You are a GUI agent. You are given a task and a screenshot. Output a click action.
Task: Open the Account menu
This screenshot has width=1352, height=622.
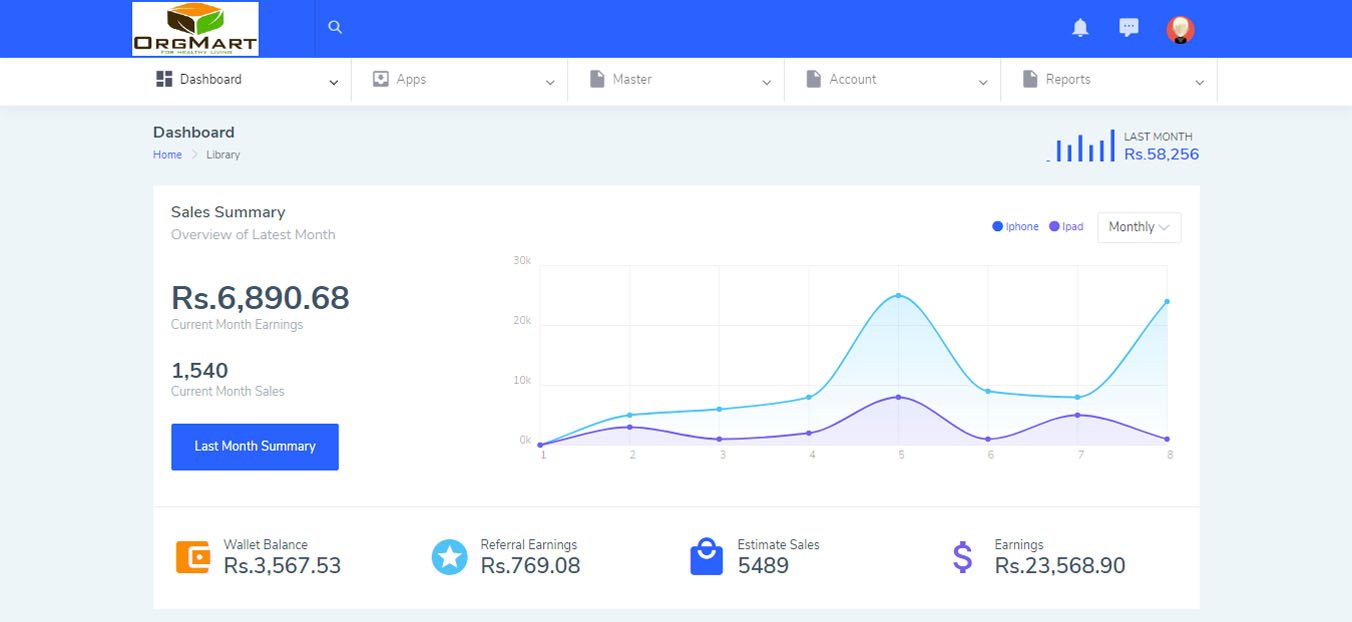click(x=852, y=79)
